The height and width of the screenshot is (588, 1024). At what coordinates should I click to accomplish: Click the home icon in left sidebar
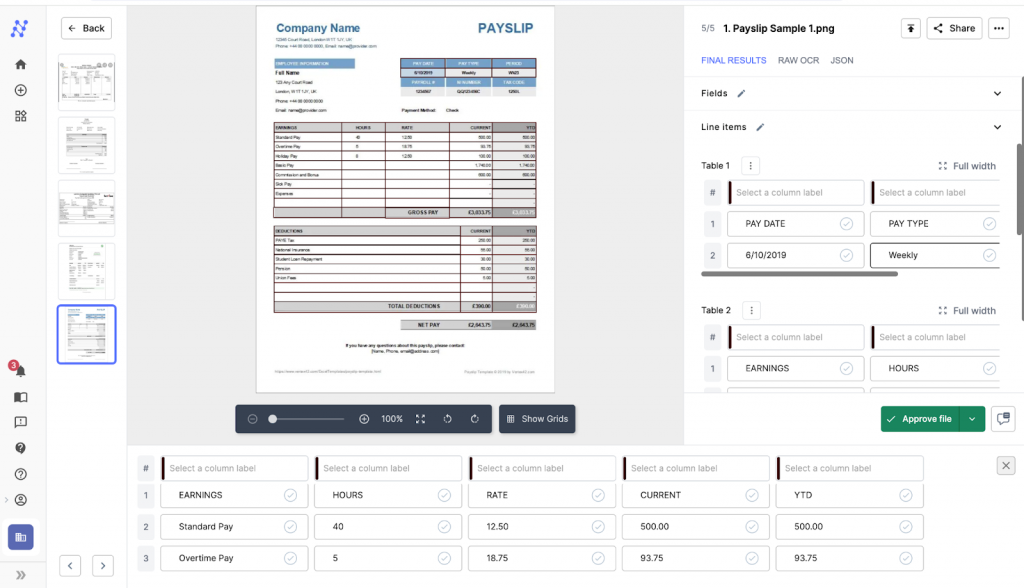coord(20,64)
